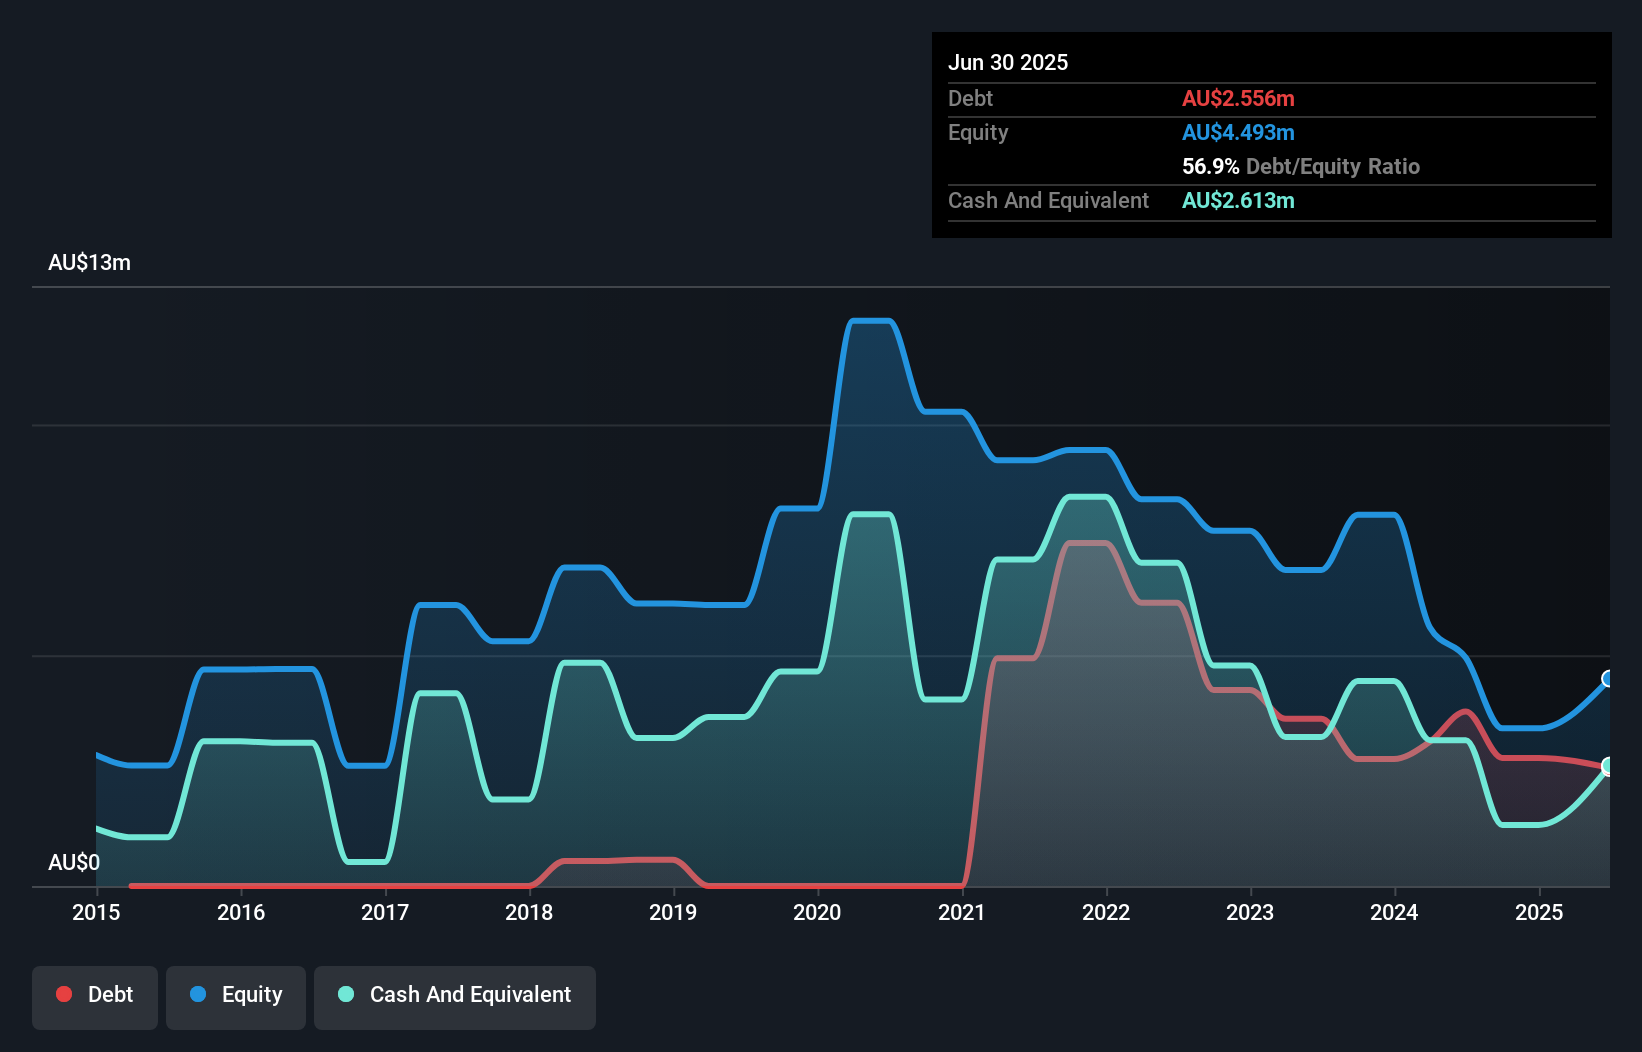The width and height of the screenshot is (1642, 1052).
Task: Click the AU$13m y-axis label
Action: (89, 262)
